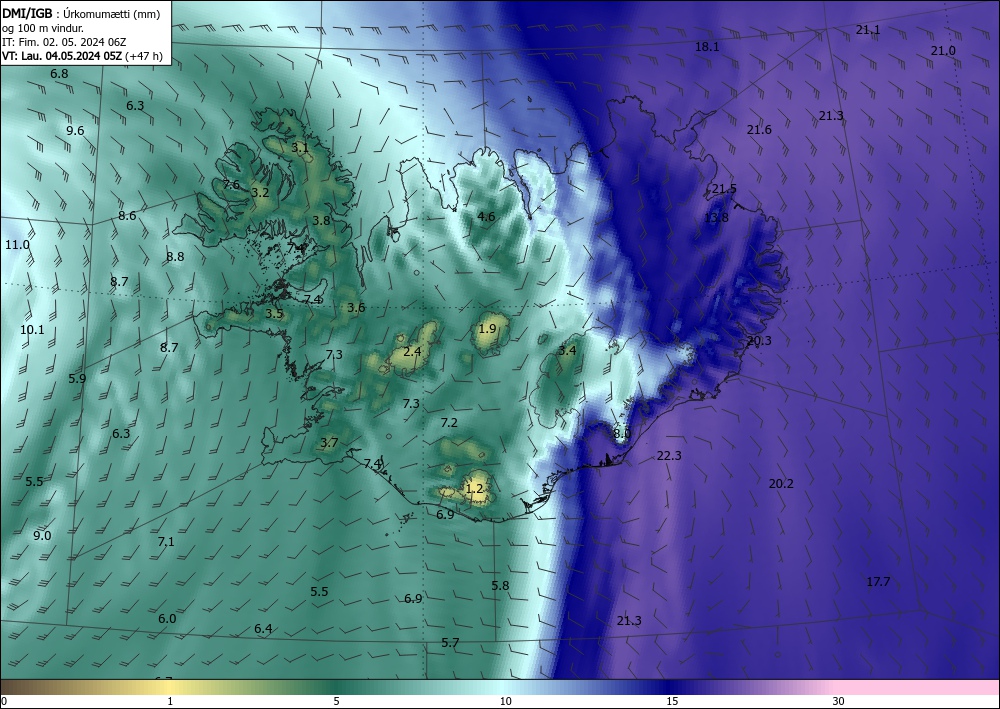Screen dimensions: 1000x709
Task: Select the "3.7" value on Reykjanes
Action: [329, 442]
